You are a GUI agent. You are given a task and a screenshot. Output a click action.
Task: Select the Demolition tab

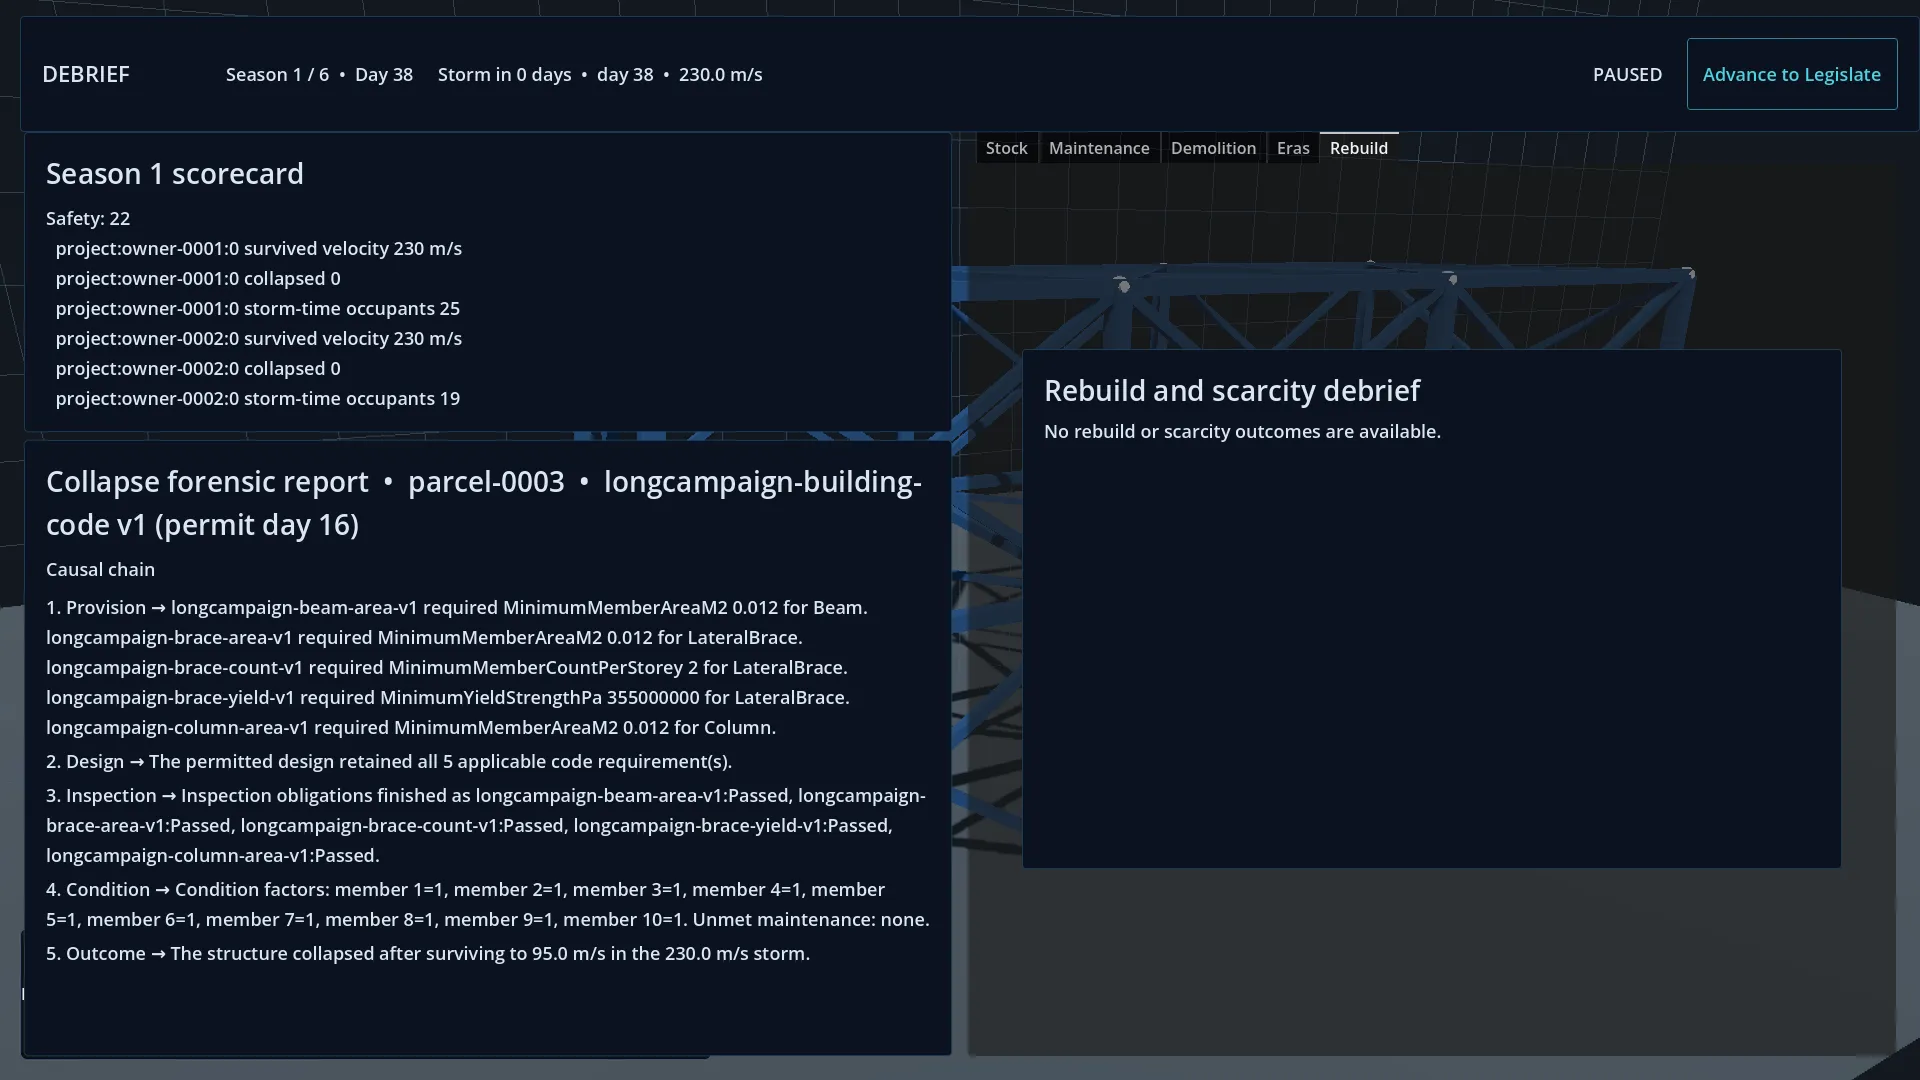tap(1213, 148)
